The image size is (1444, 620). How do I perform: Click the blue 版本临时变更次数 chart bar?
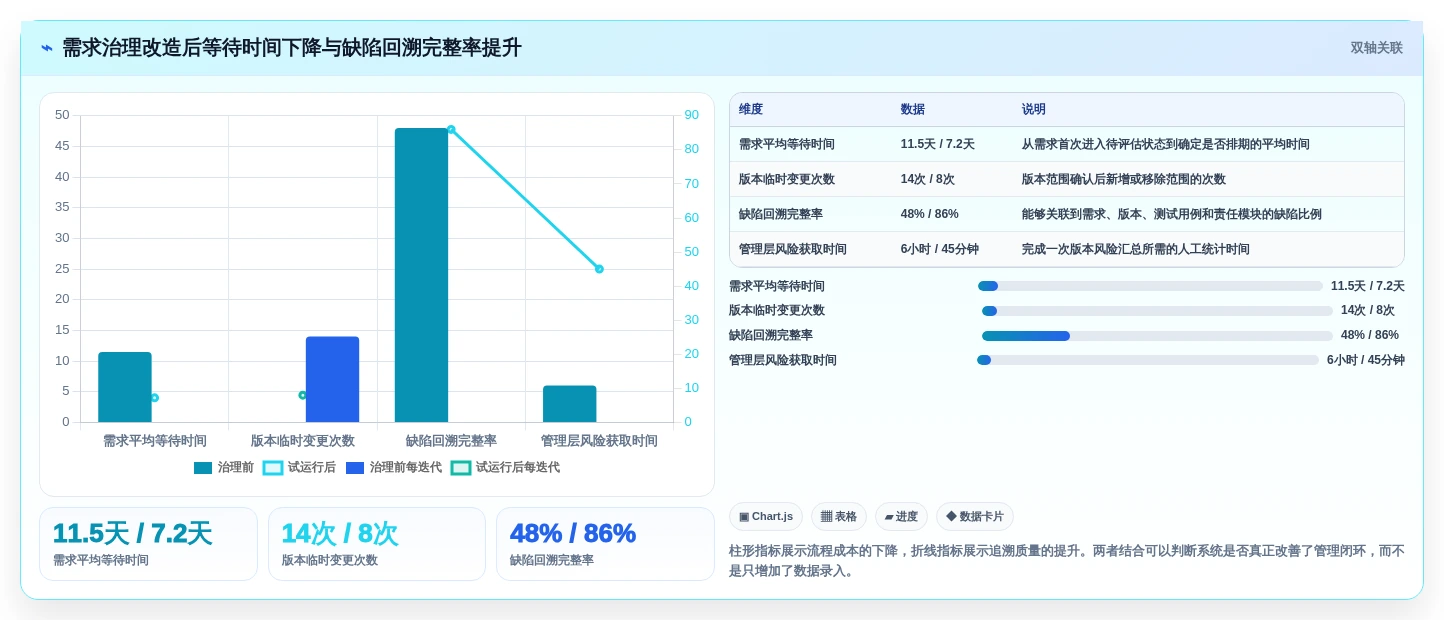pyautogui.click(x=332, y=379)
